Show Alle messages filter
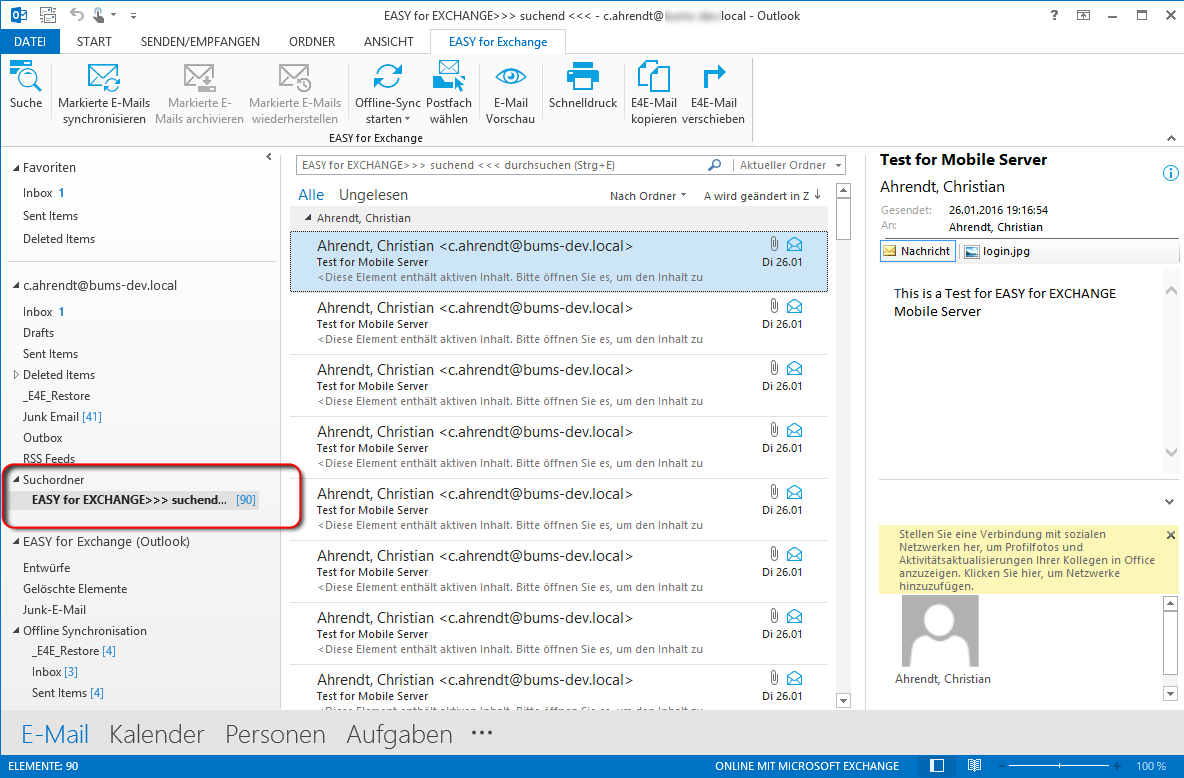1184x778 pixels. 311,195
